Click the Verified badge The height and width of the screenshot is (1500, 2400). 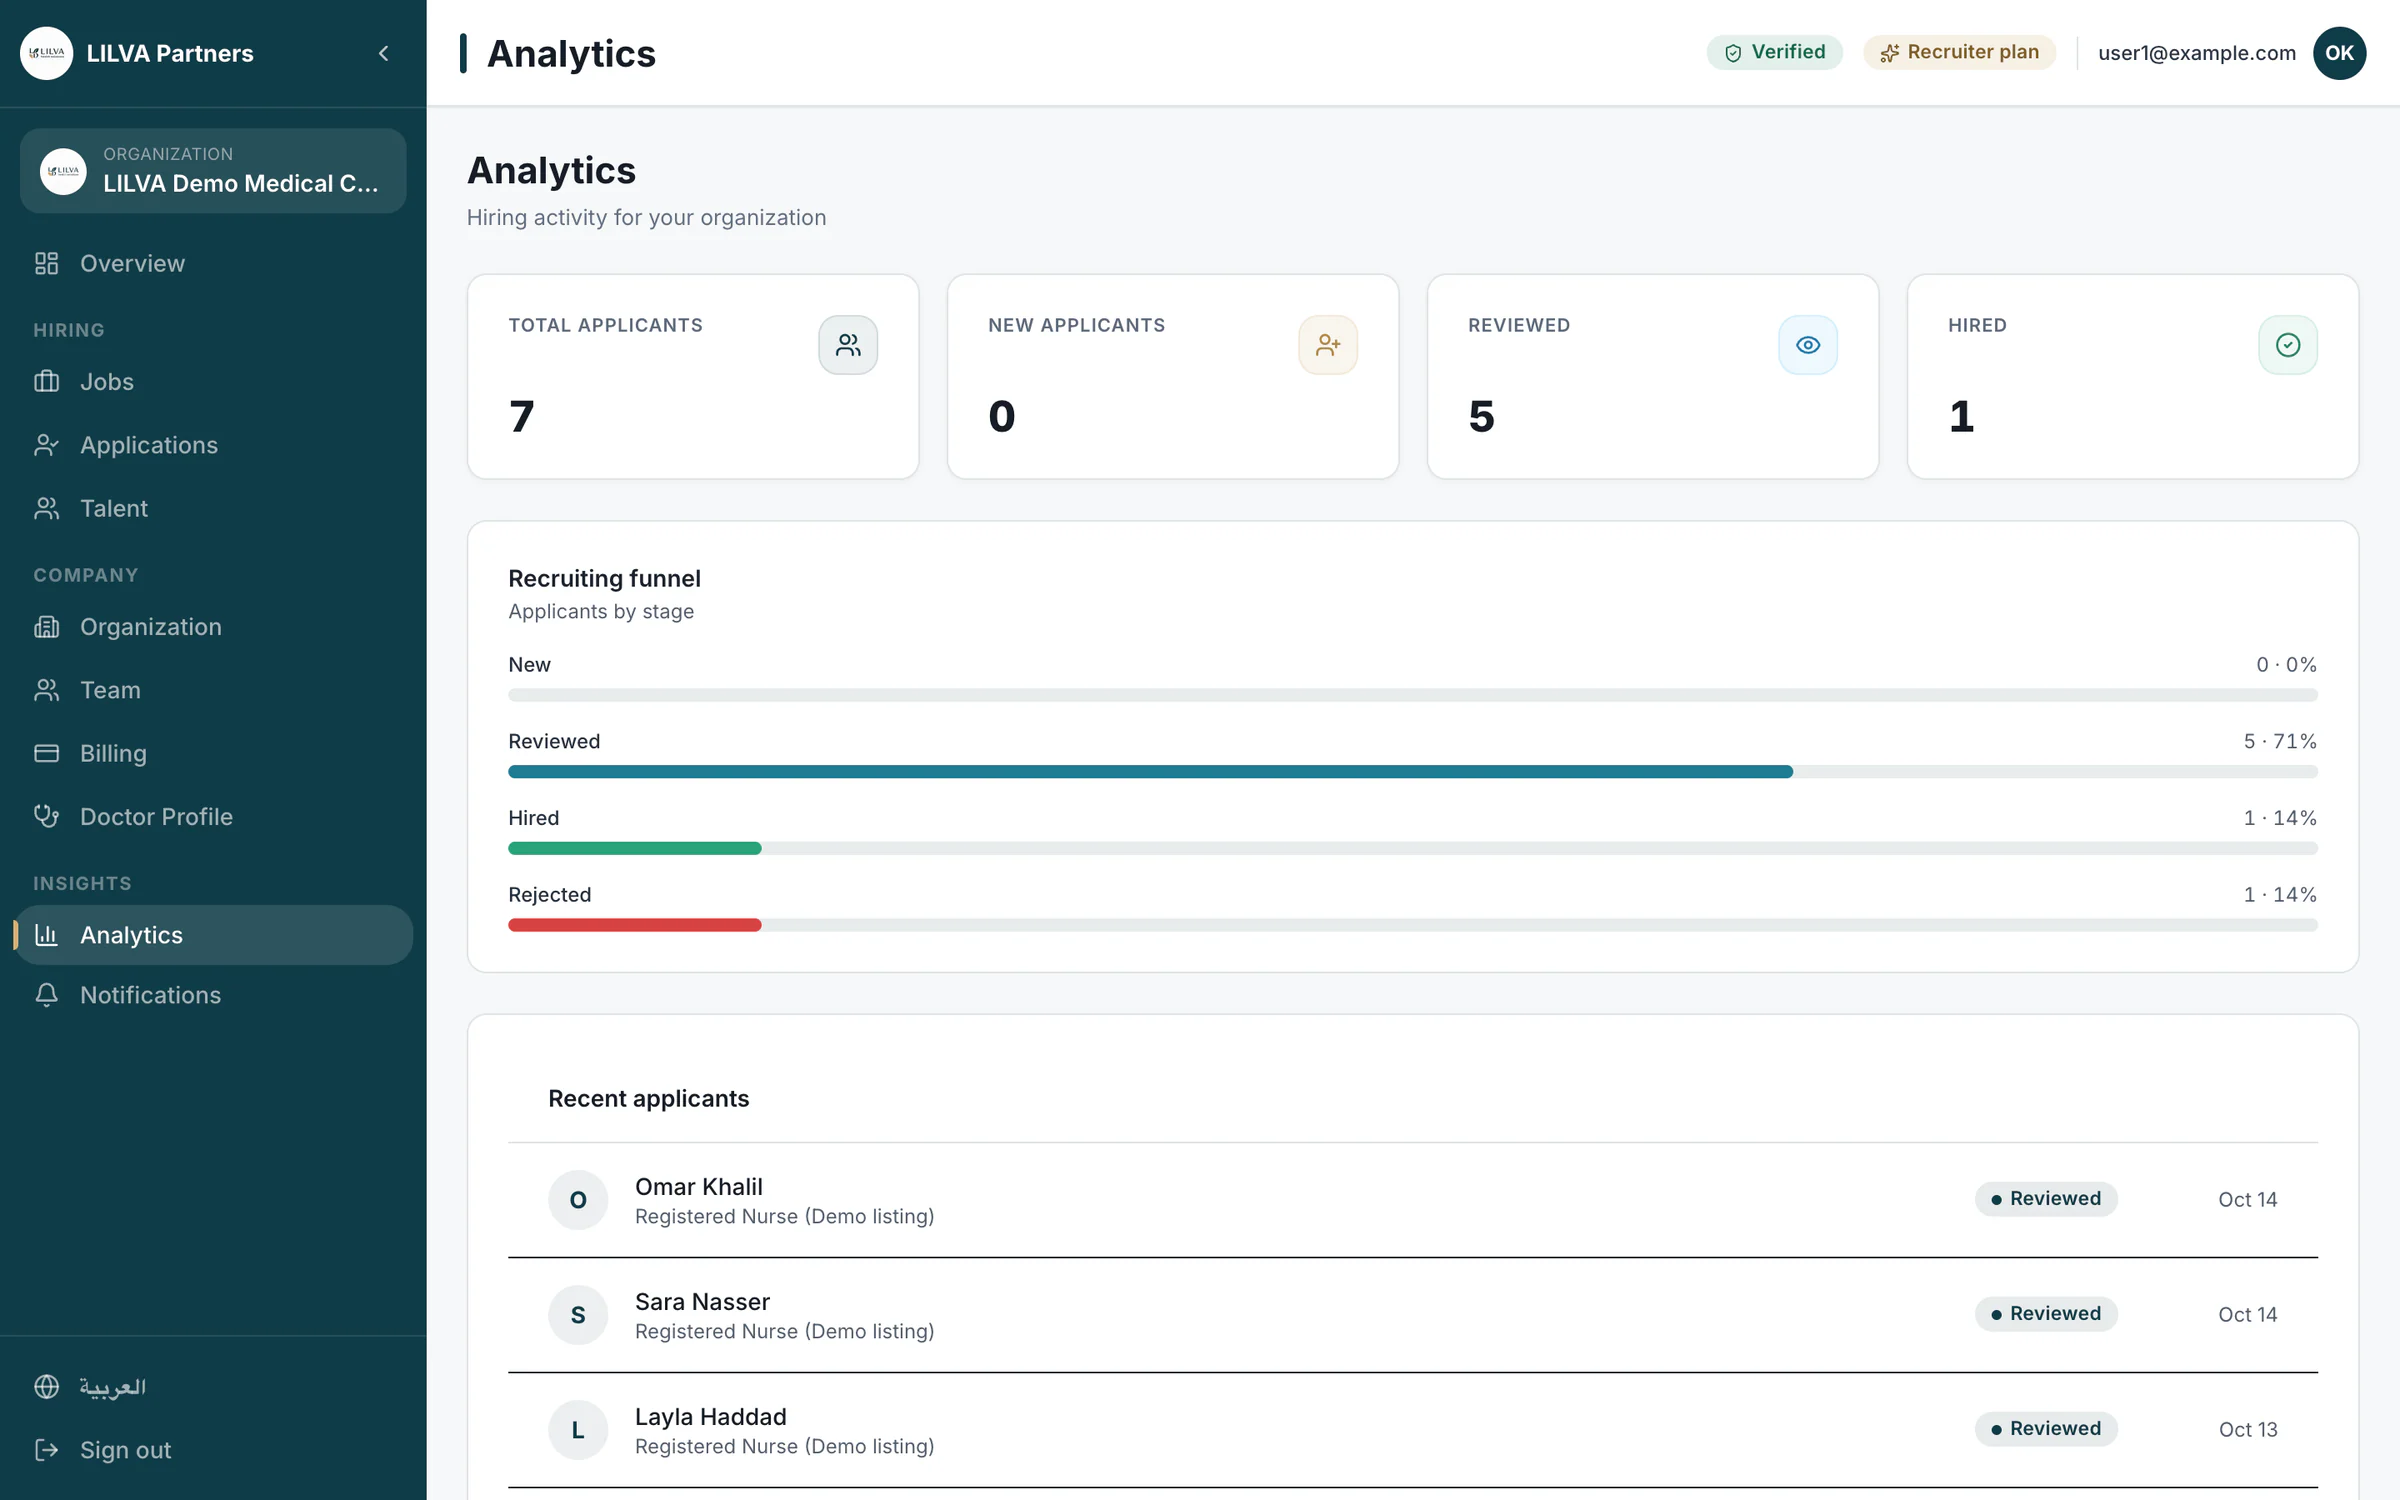pos(1774,52)
